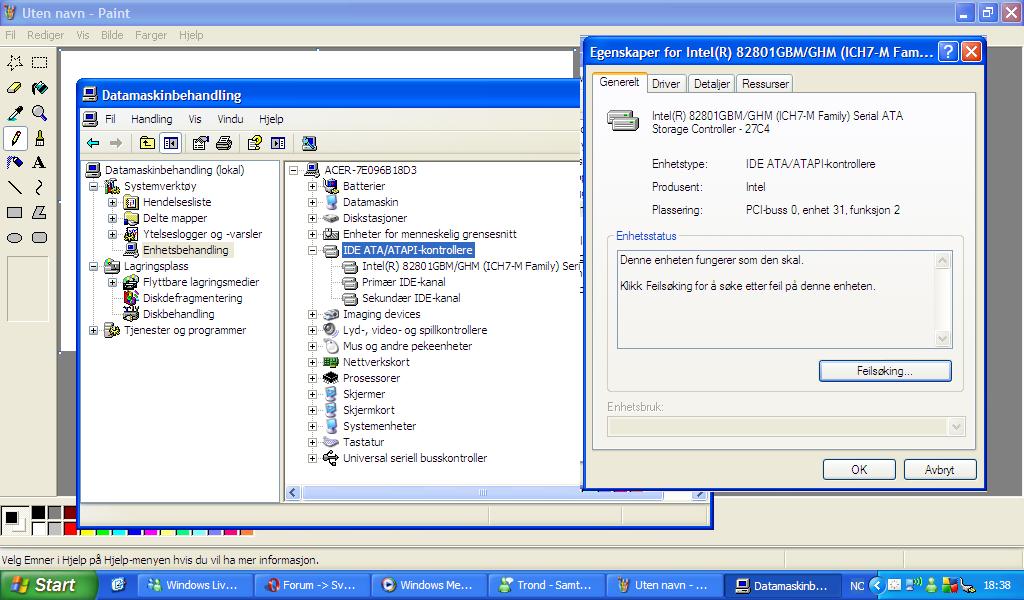Viewport: 1024px width, 600px height.
Task: Open the Handling menu in Datamaskinbehandling
Action: [x=152, y=119]
